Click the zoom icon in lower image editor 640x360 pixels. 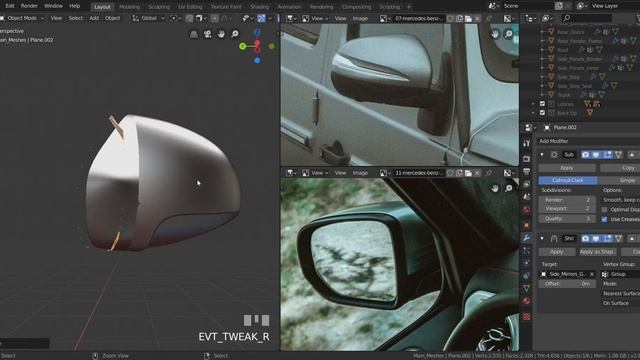click(x=509, y=188)
